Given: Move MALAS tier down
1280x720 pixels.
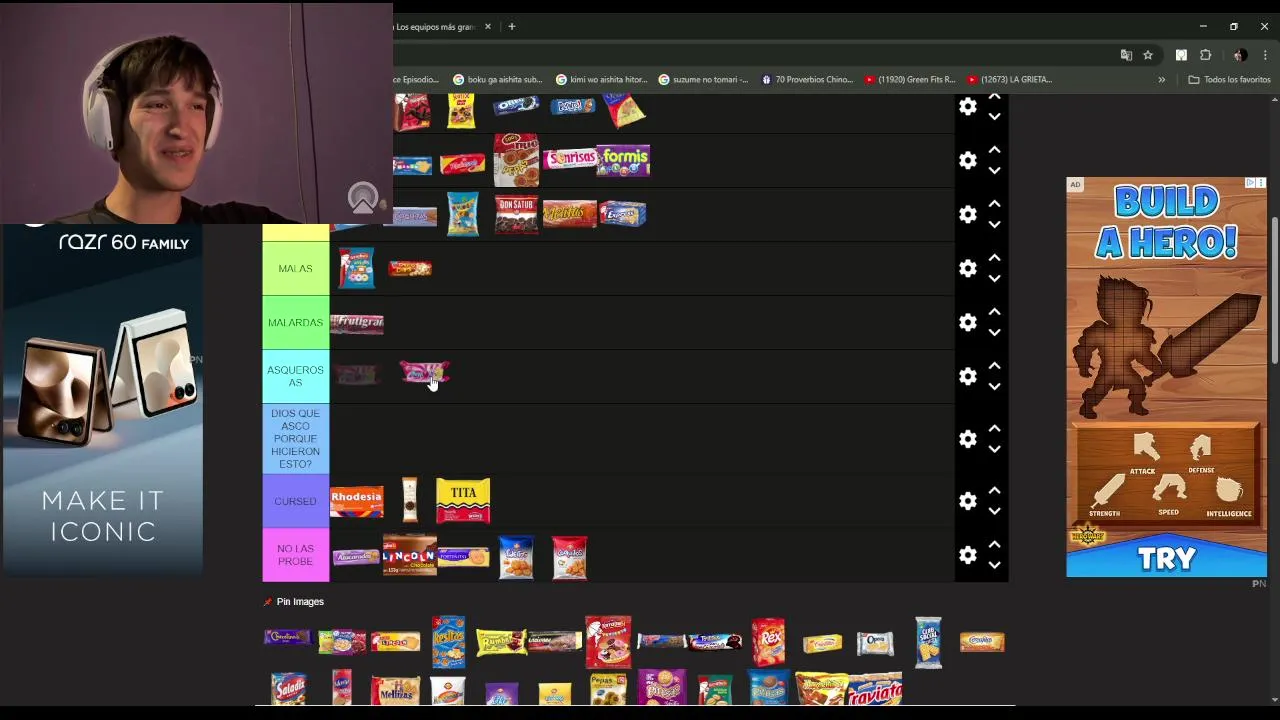Looking at the screenshot, I should (x=994, y=278).
